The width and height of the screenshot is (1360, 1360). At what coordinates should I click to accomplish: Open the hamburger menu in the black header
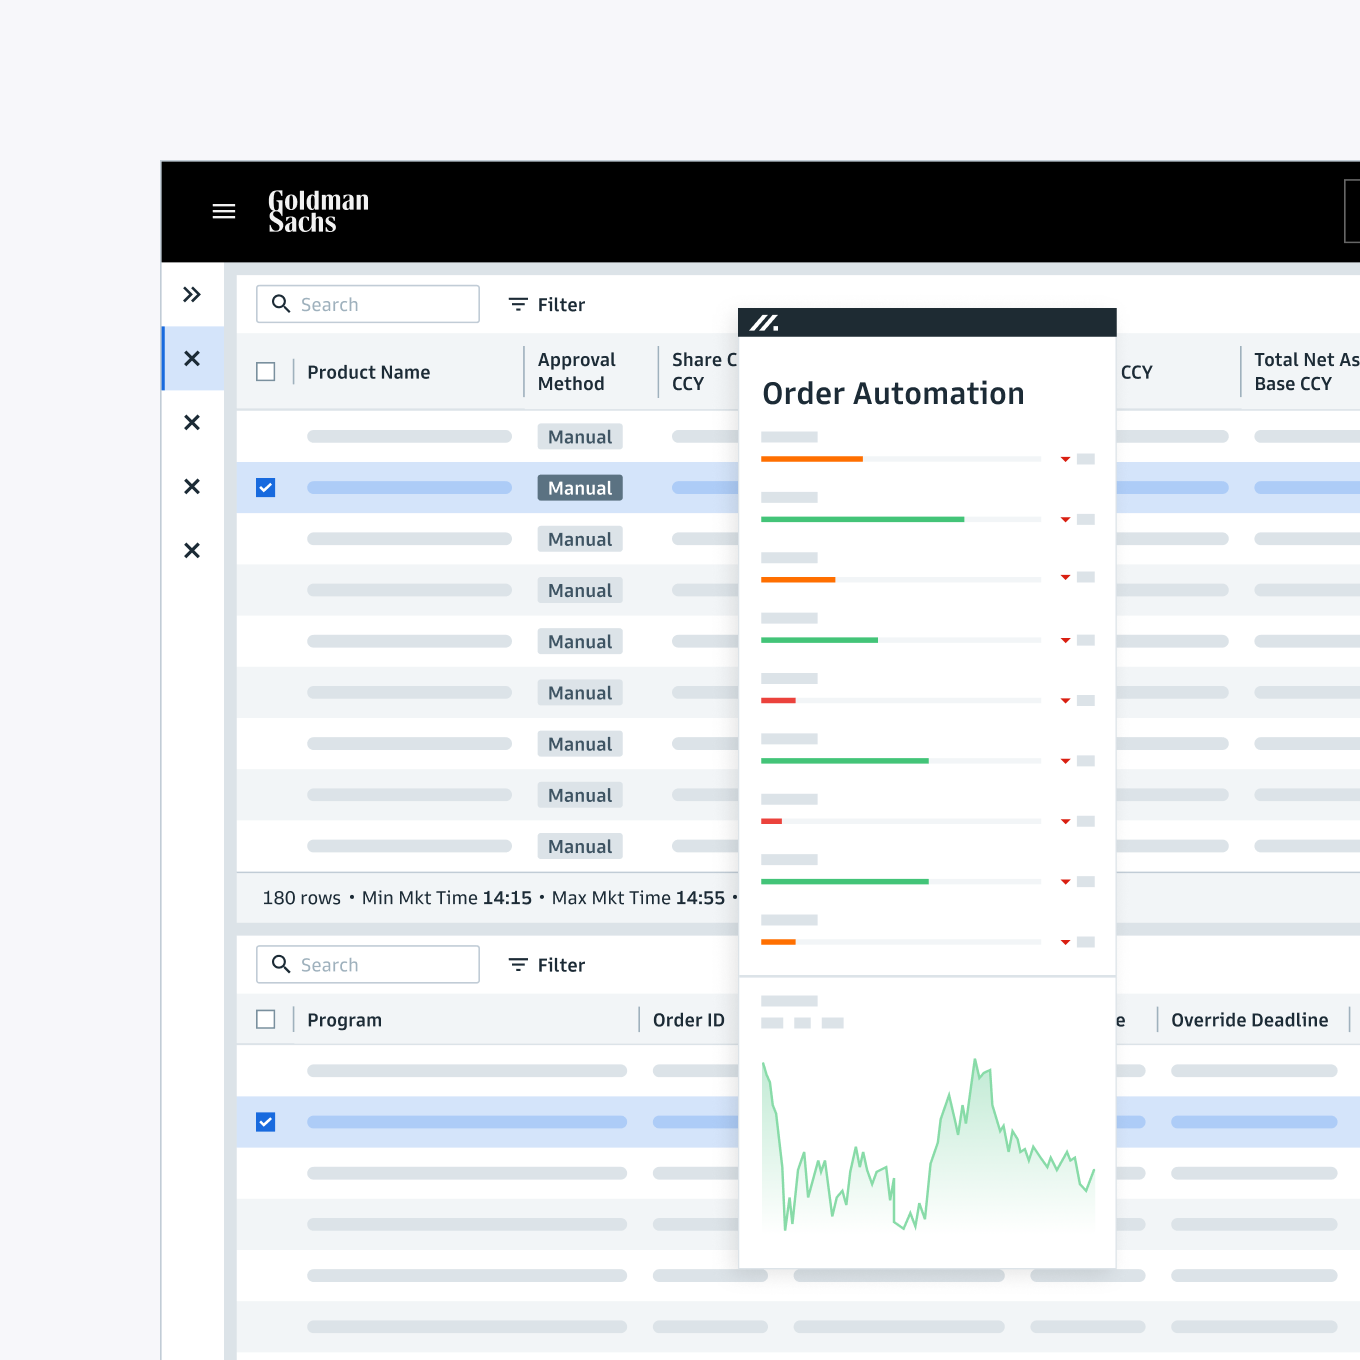[224, 211]
